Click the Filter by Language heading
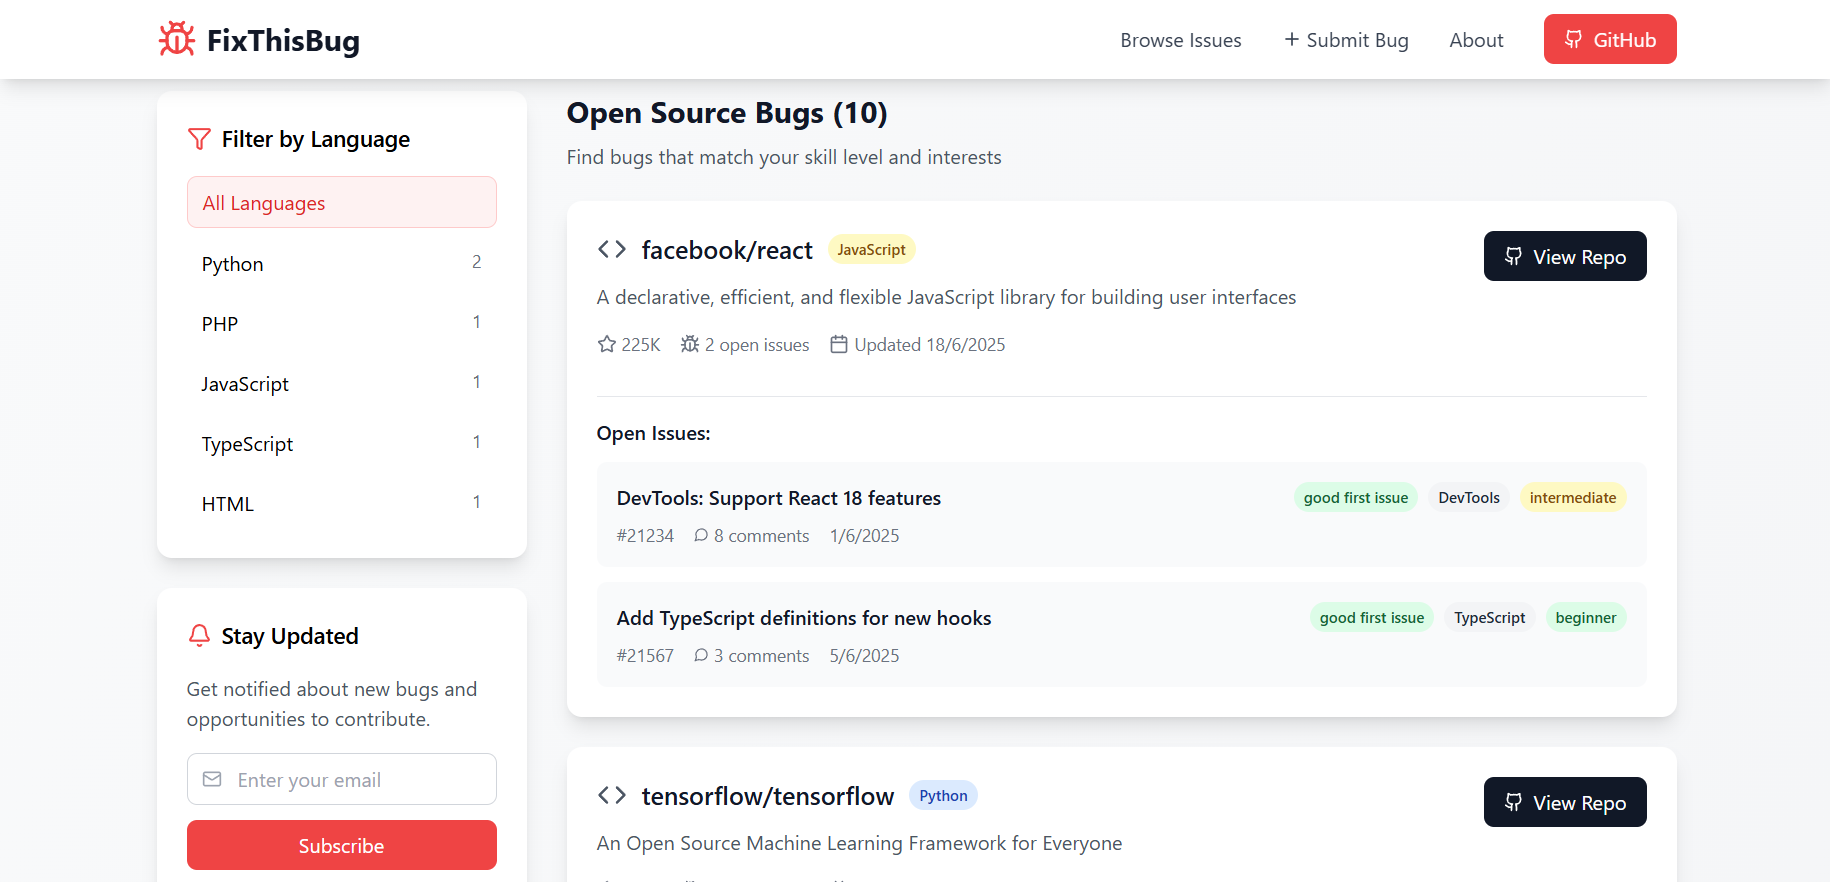1830x882 pixels. [316, 139]
